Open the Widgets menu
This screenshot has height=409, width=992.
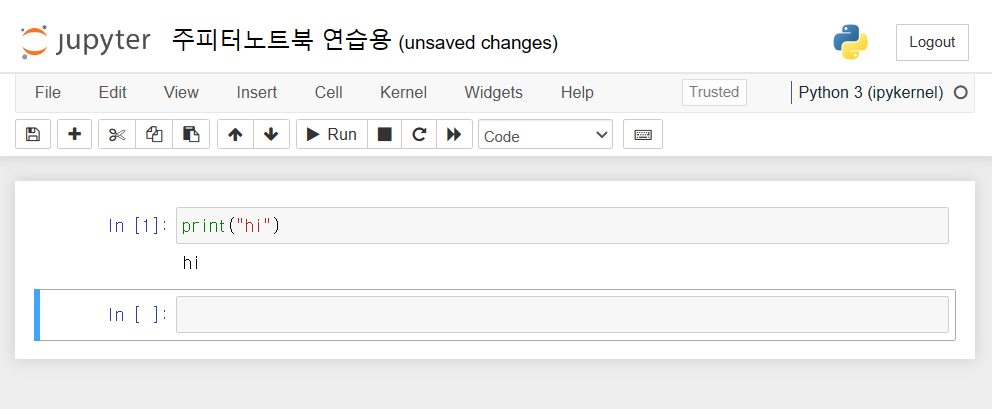[493, 92]
